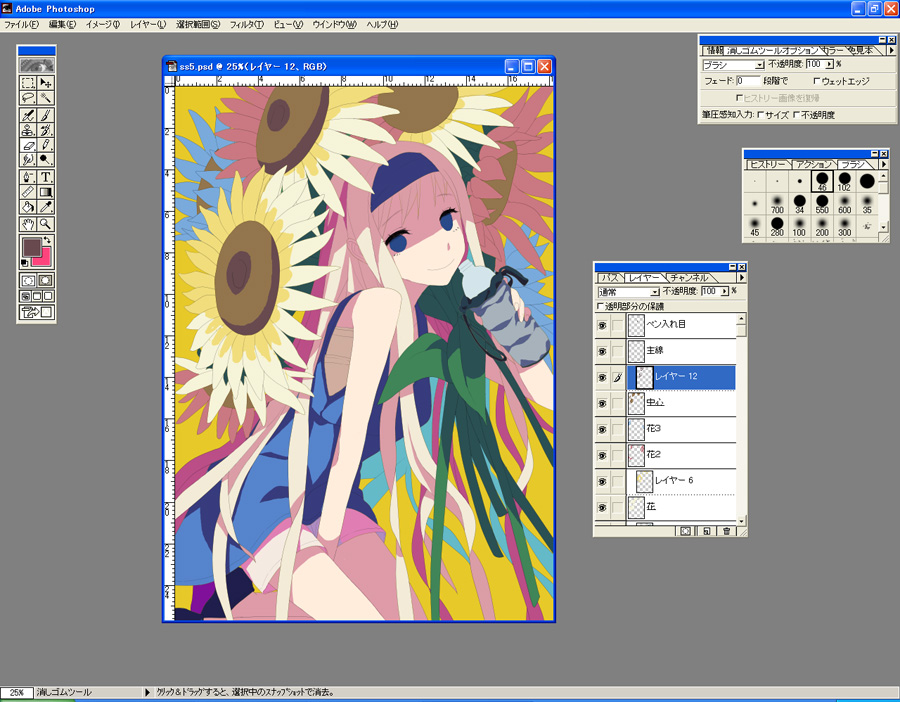Delete layer using trash icon
The height and width of the screenshot is (702, 900).
[727, 531]
